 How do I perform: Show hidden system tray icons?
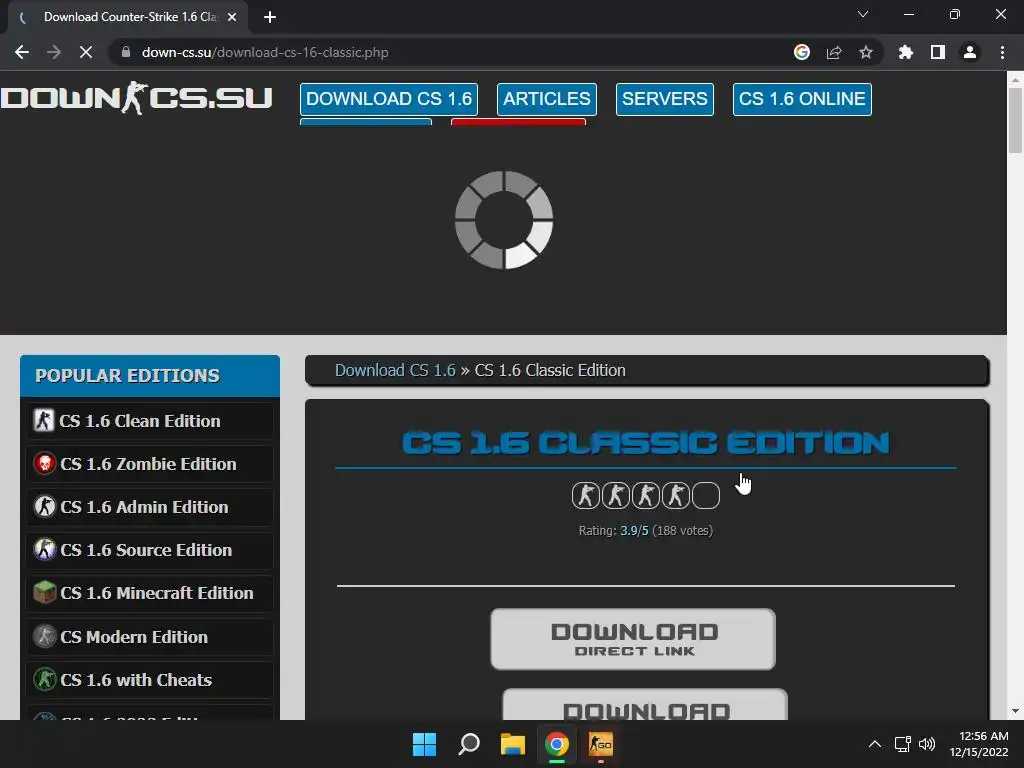(875, 744)
